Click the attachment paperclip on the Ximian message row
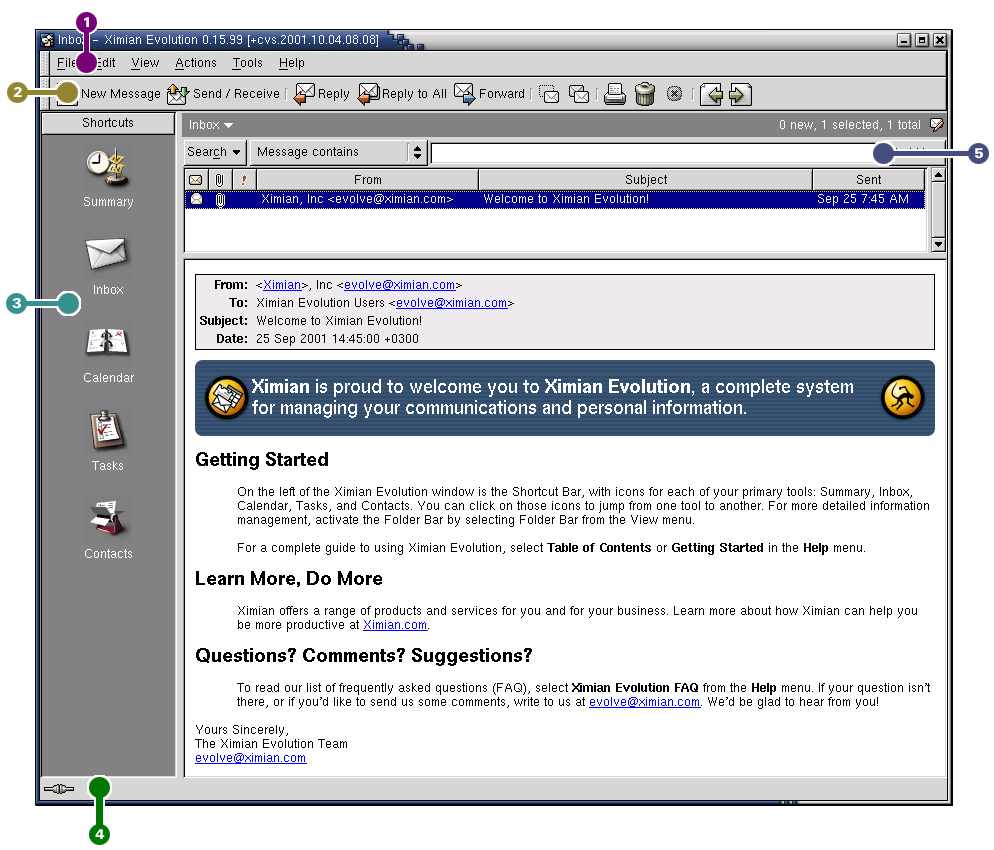This screenshot has width=994, height=850. [220, 200]
